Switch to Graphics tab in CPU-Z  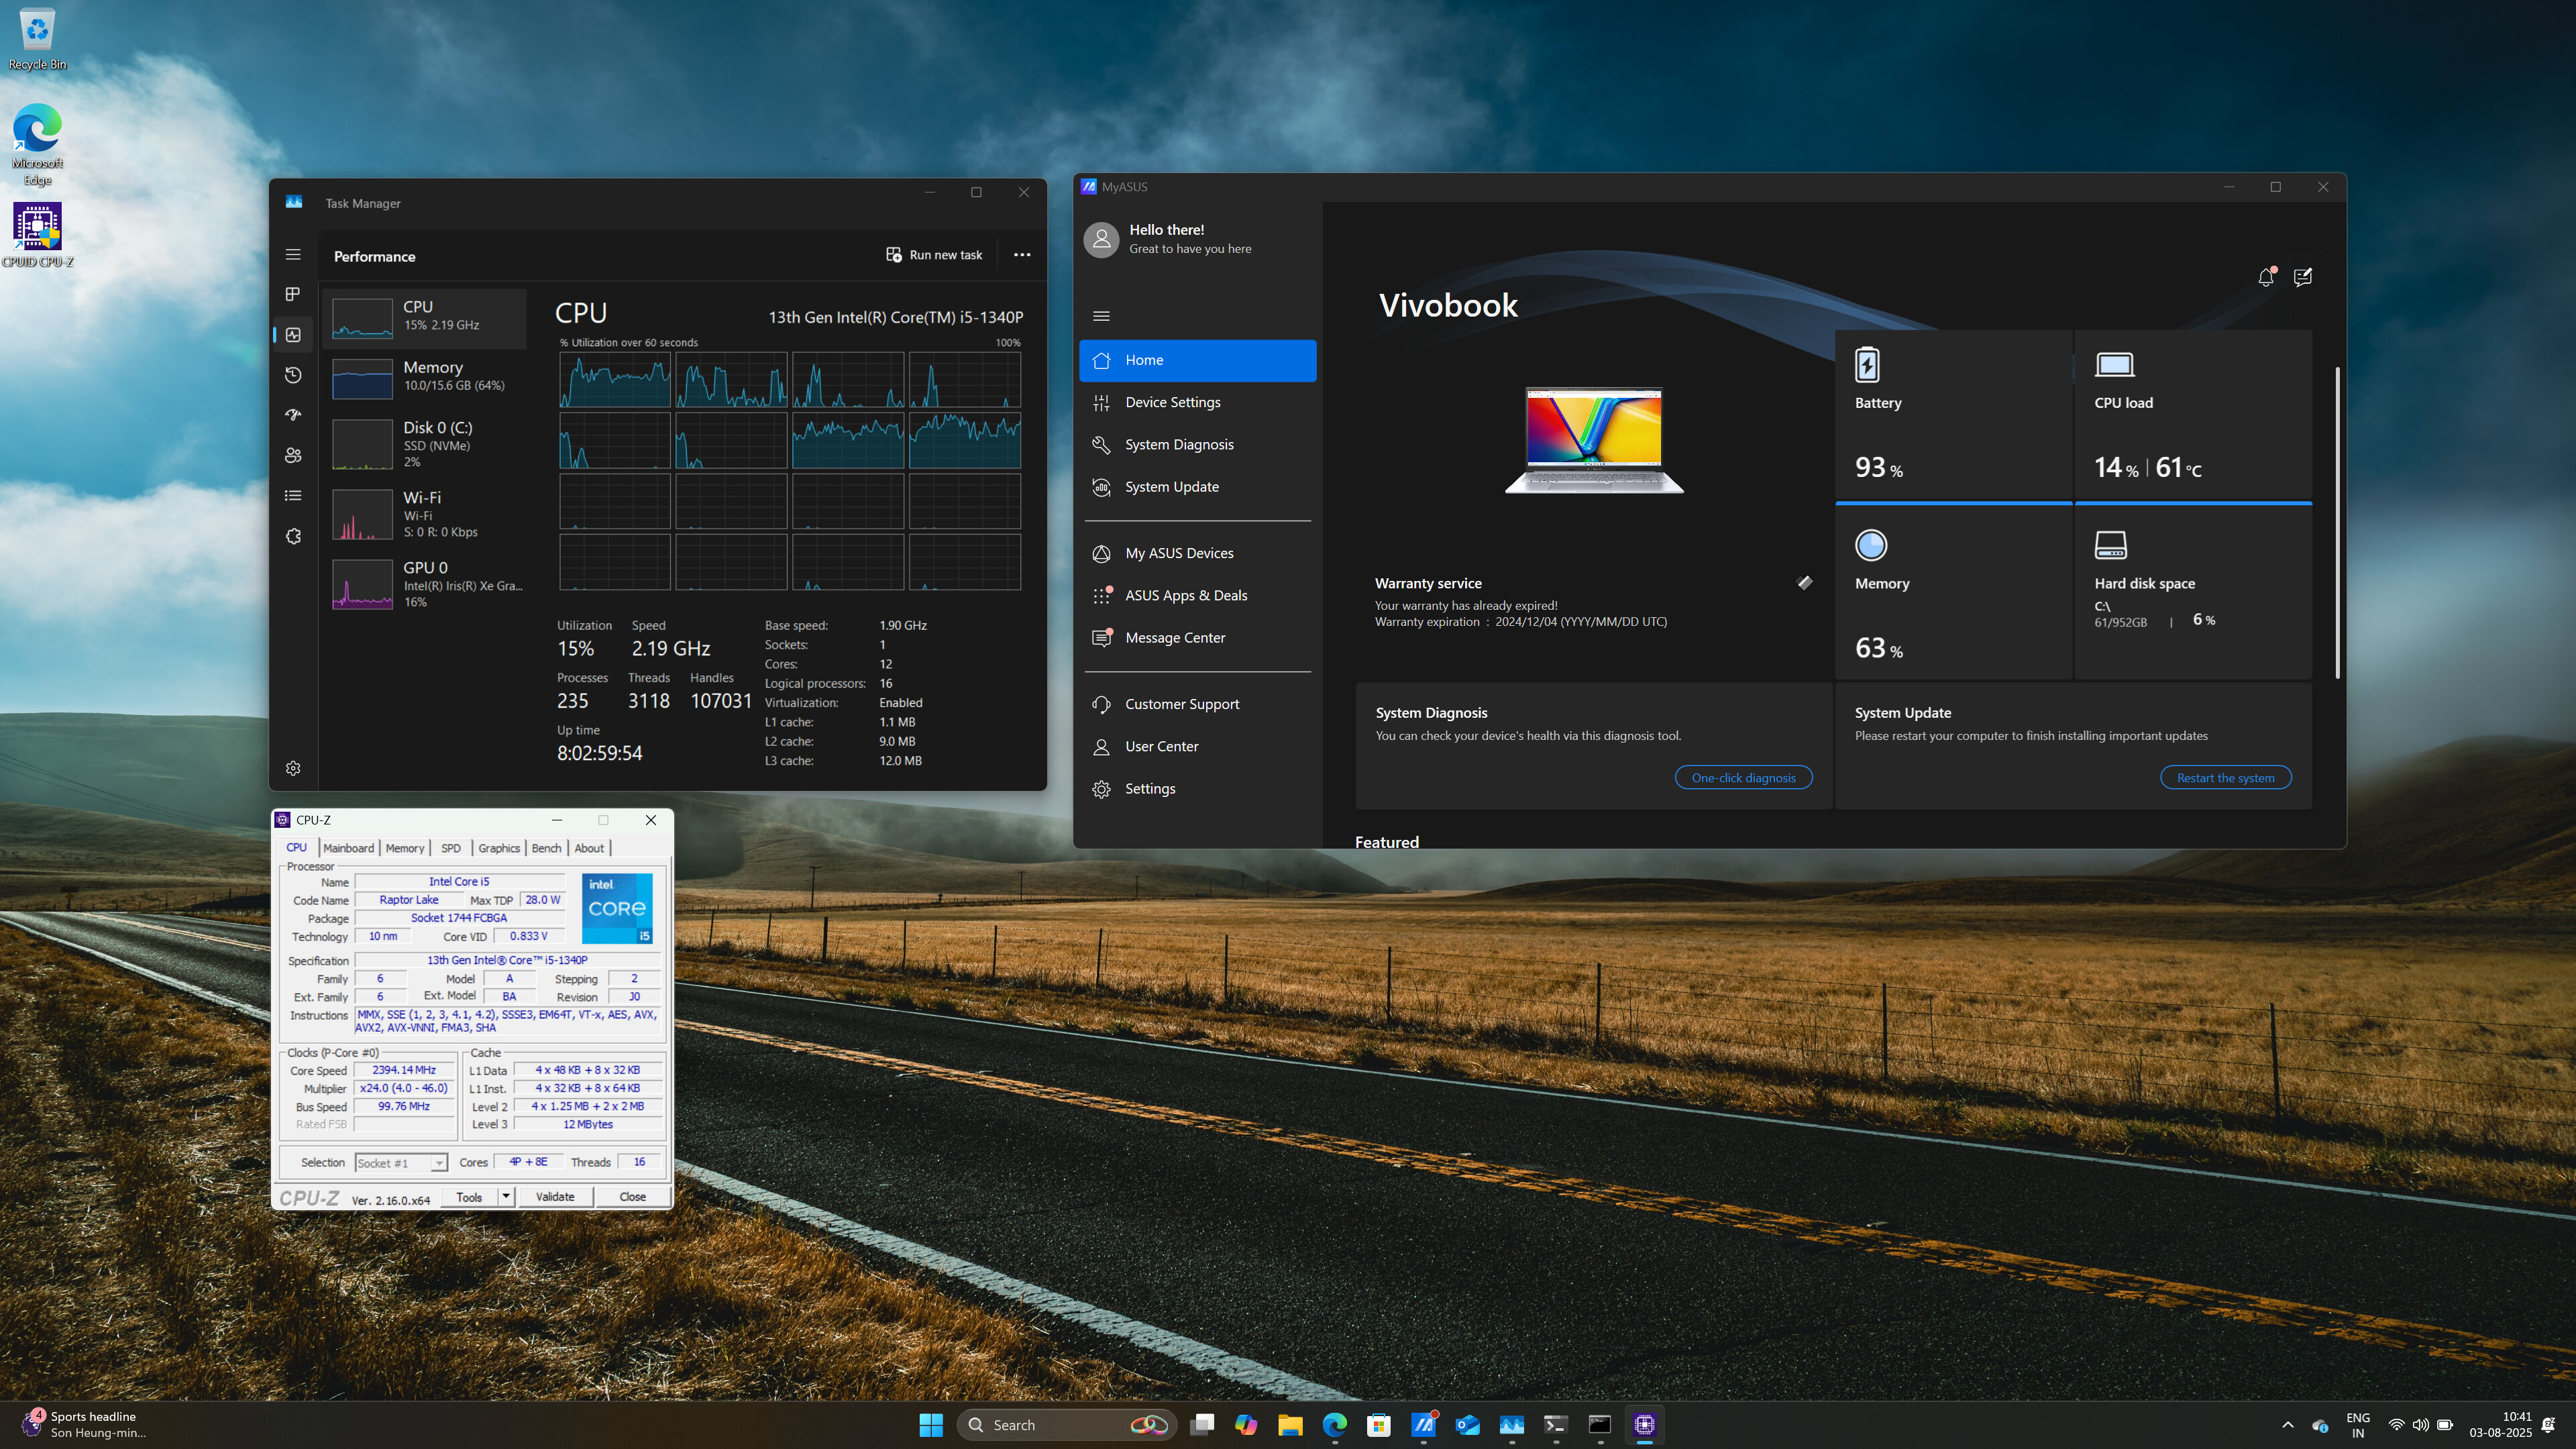click(x=499, y=848)
